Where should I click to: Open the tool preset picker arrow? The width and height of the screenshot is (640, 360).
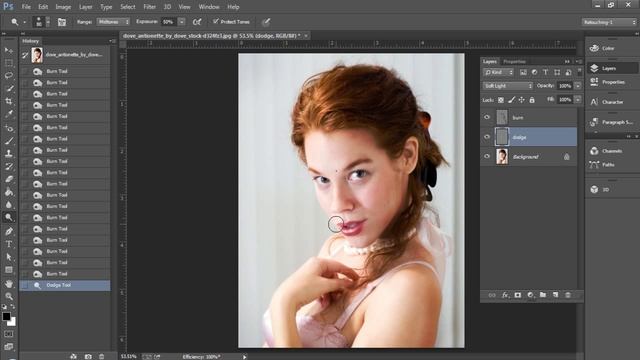(x=24, y=22)
